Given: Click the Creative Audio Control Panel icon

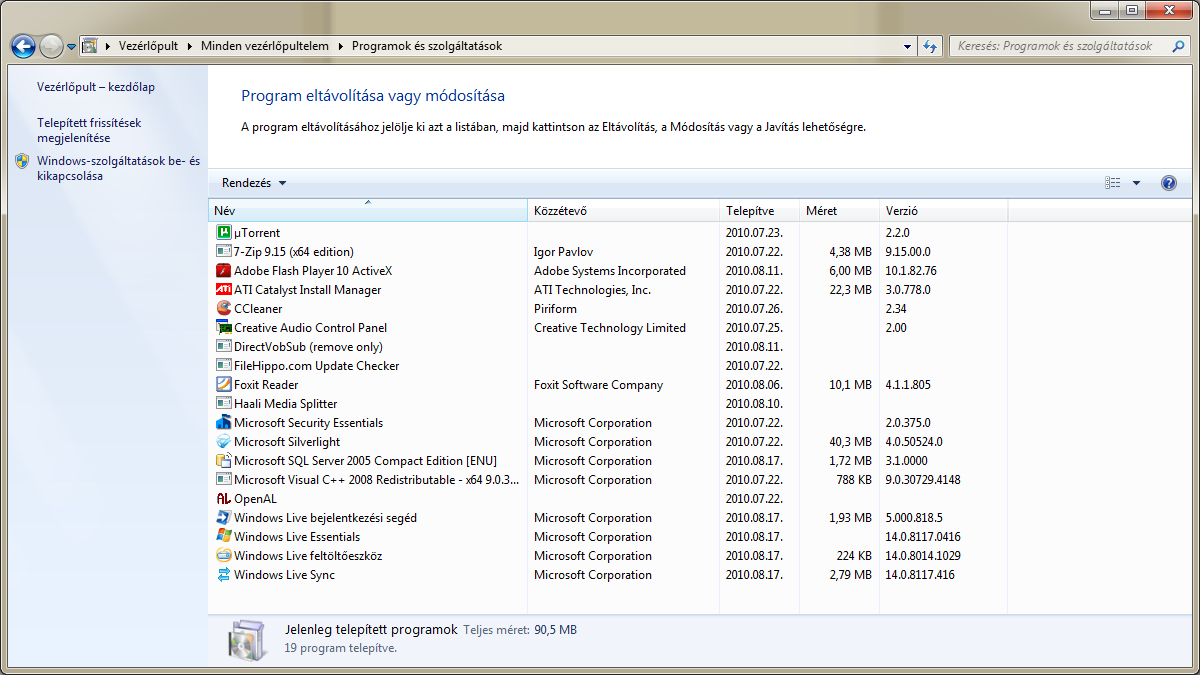Looking at the screenshot, I should pyautogui.click(x=224, y=328).
